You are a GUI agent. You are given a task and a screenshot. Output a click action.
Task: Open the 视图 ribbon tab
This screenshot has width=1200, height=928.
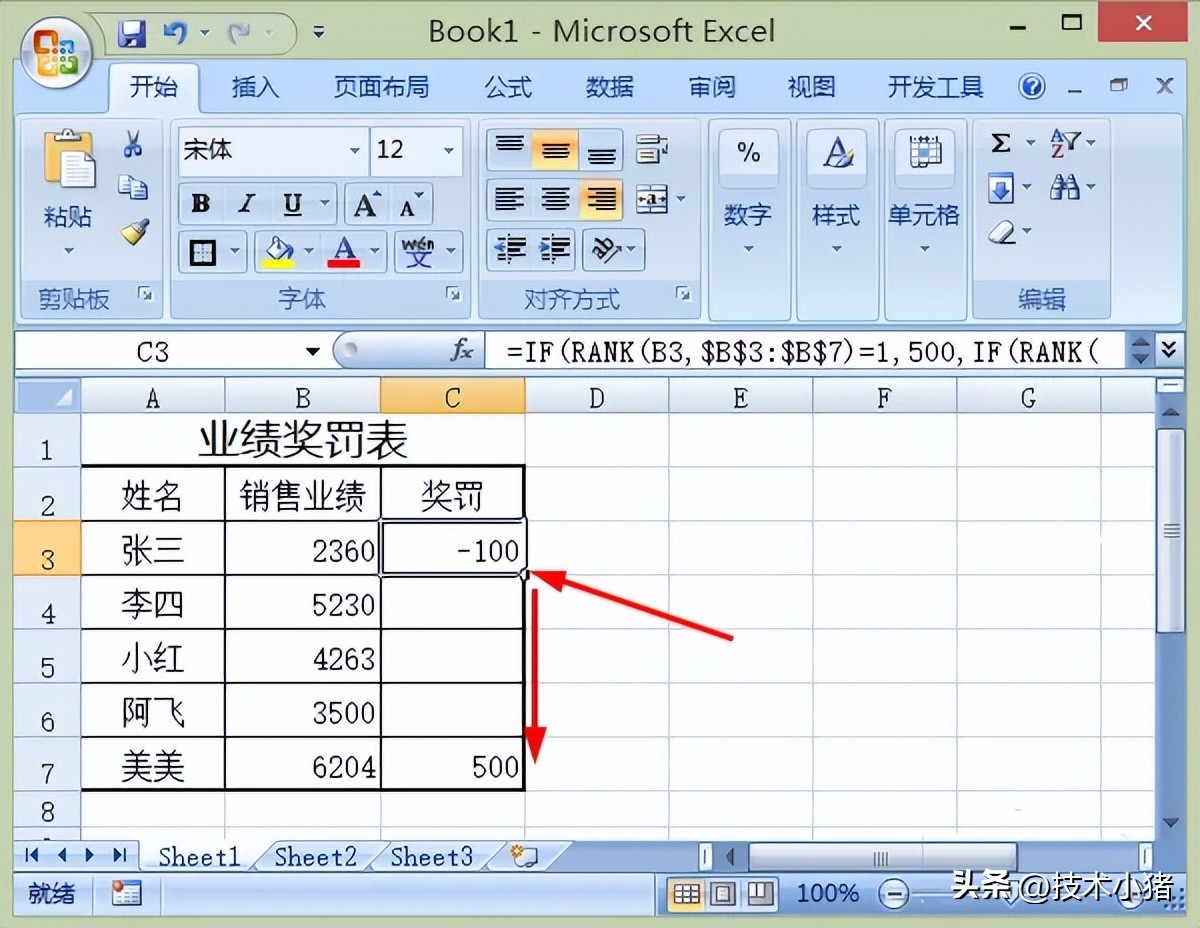(812, 88)
